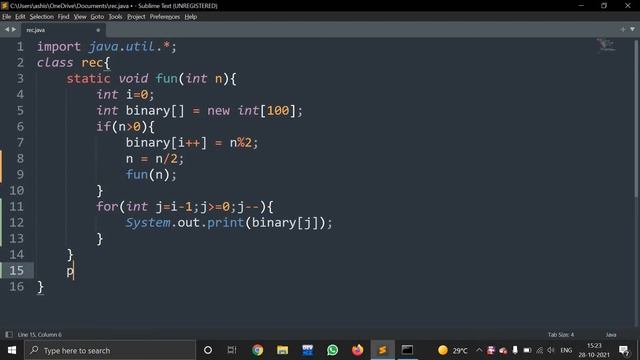Screen dimensions: 640x360
Task: Open the File menu
Action: (7, 17)
